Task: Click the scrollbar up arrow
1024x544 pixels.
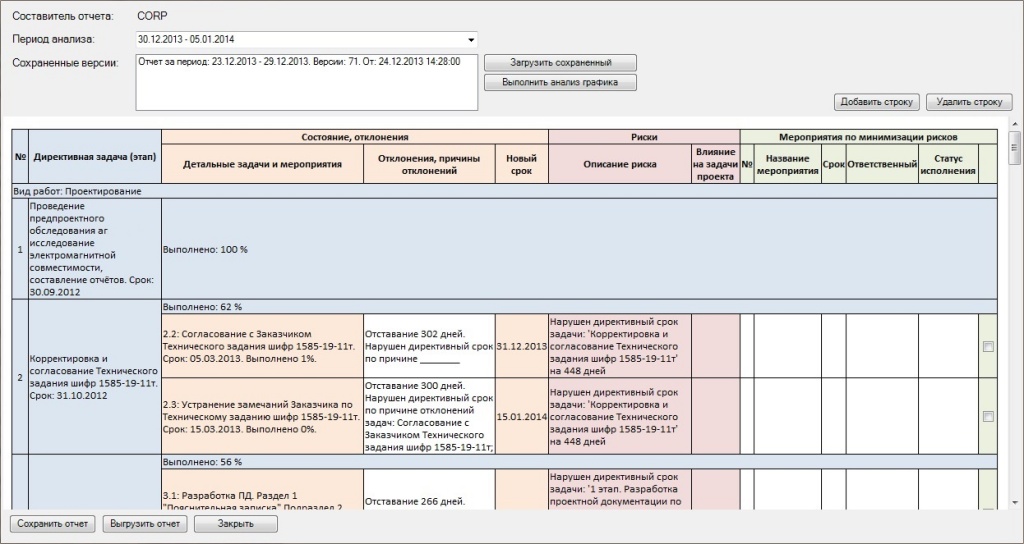Action: coord(1014,123)
